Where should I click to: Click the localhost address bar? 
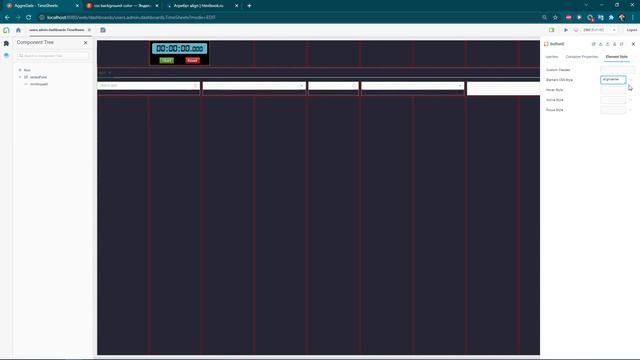pos(286,18)
